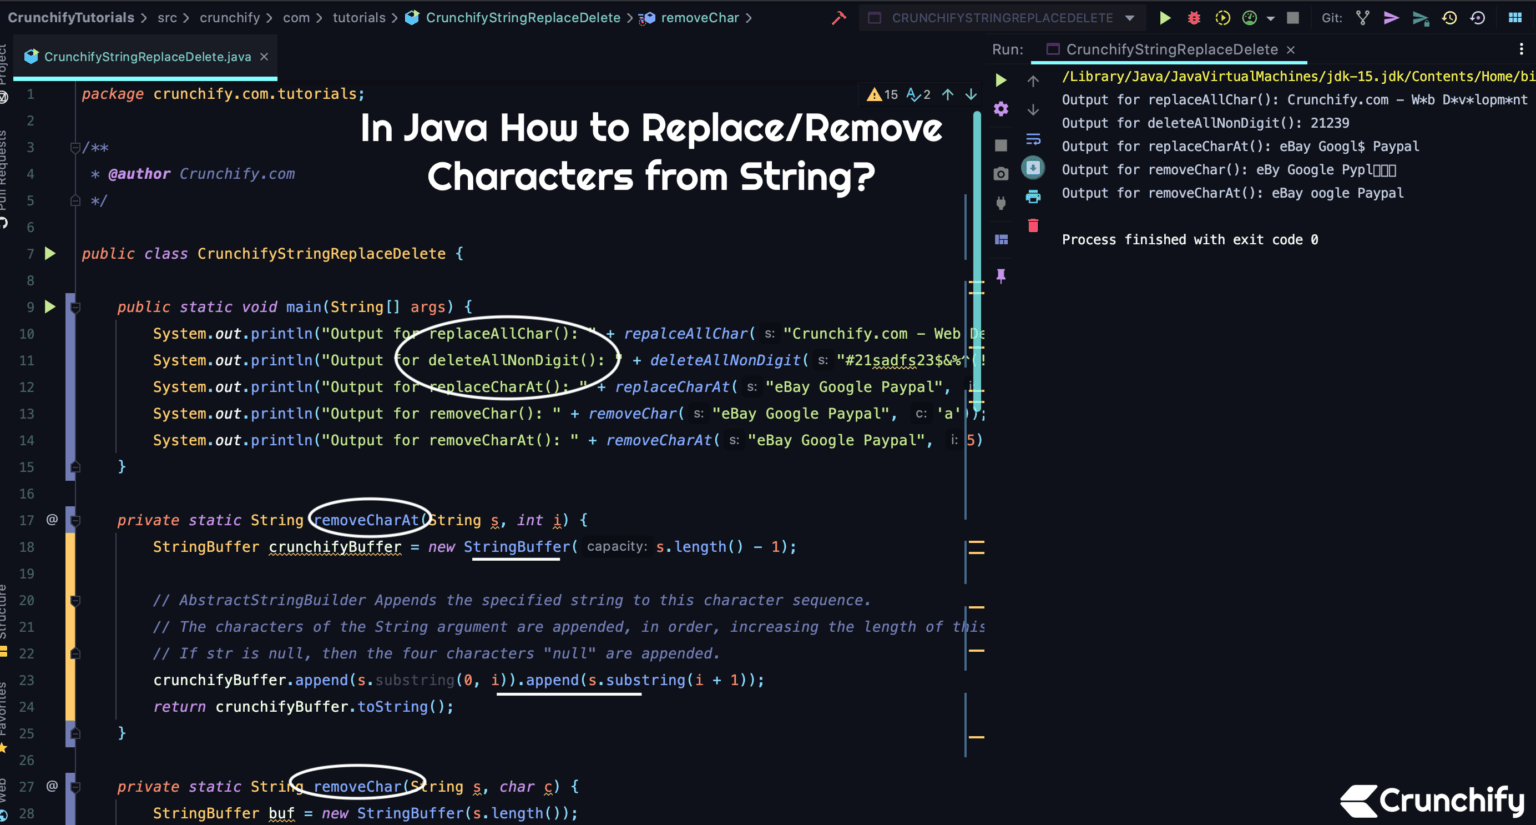Select the Debug icon in the toolbar
This screenshot has width=1536, height=825.
coord(1194,17)
